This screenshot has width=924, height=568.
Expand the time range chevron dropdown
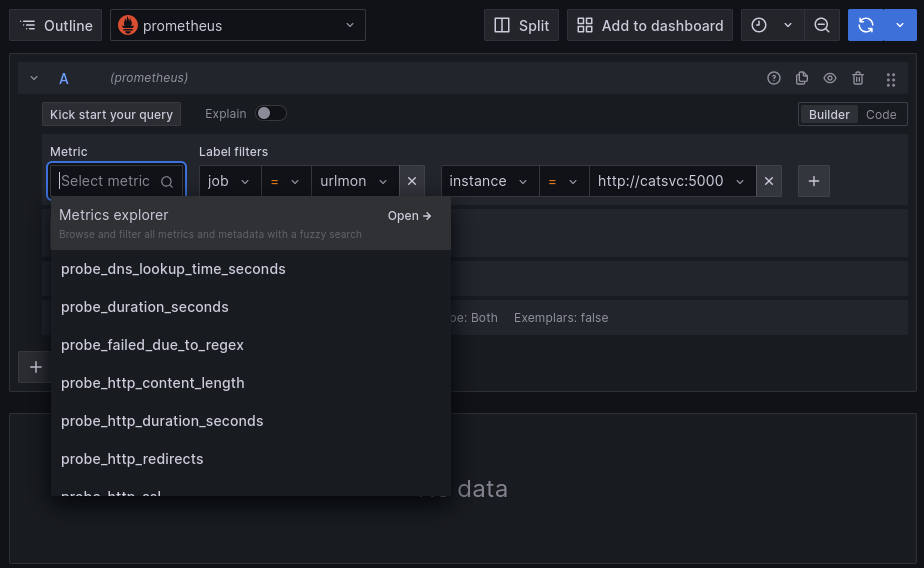pyautogui.click(x=788, y=25)
